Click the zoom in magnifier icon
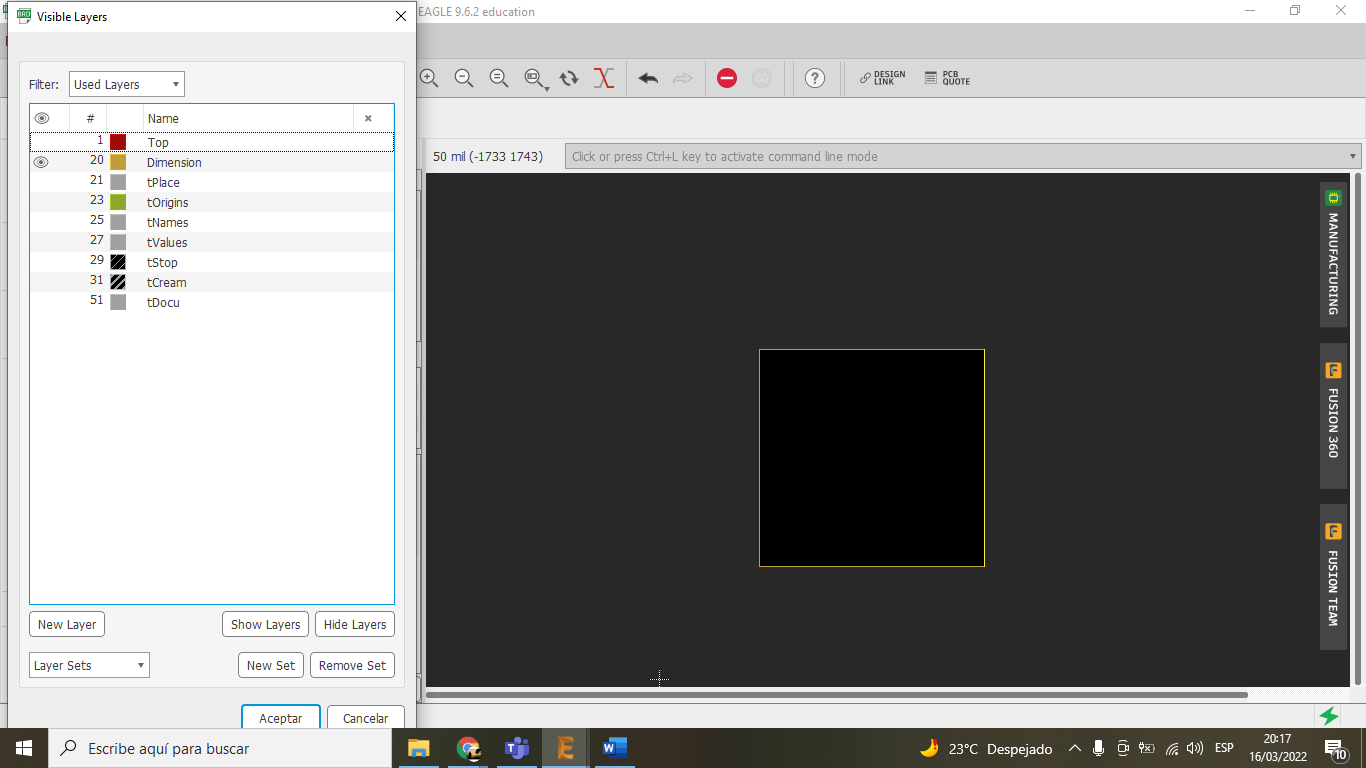Viewport: 1366px width, 768px height. [x=430, y=78]
